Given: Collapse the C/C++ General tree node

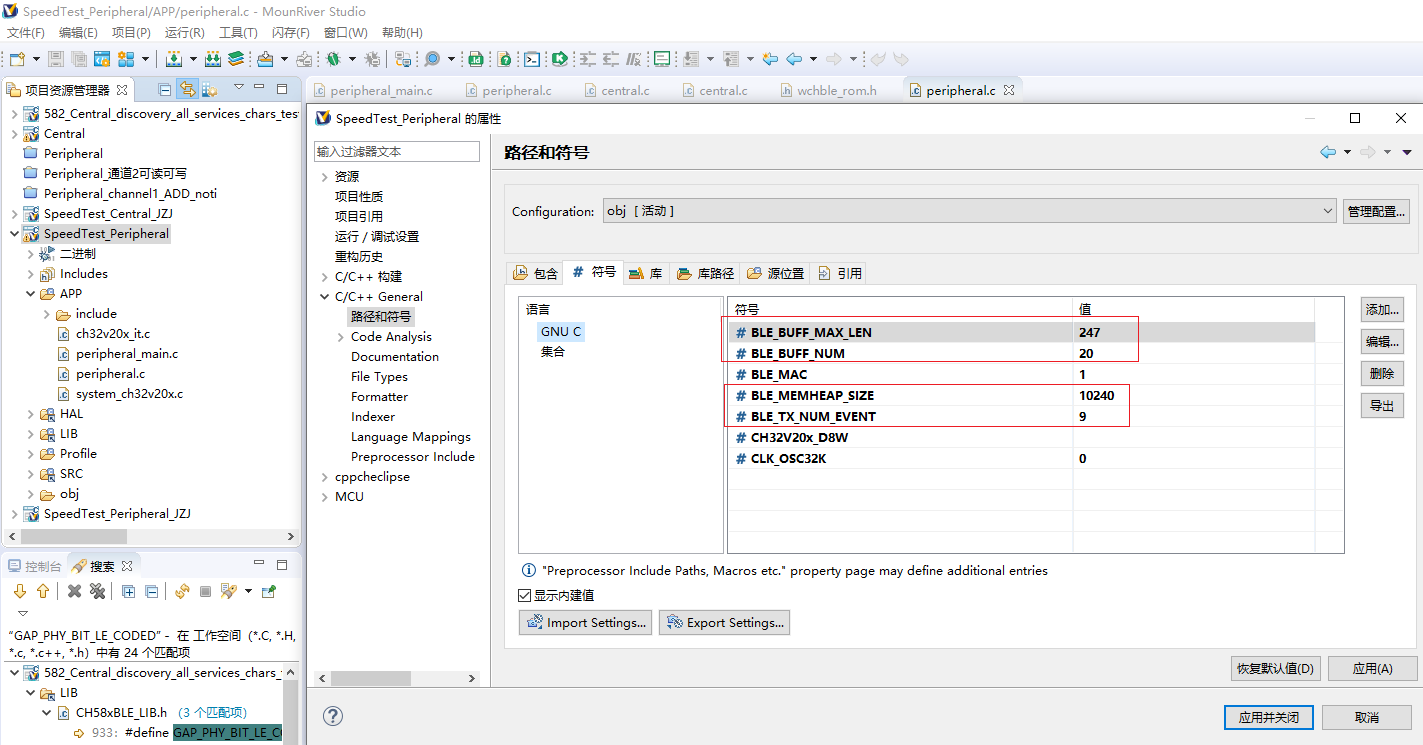Looking at the screenshot, I should [x=324, y=297].
